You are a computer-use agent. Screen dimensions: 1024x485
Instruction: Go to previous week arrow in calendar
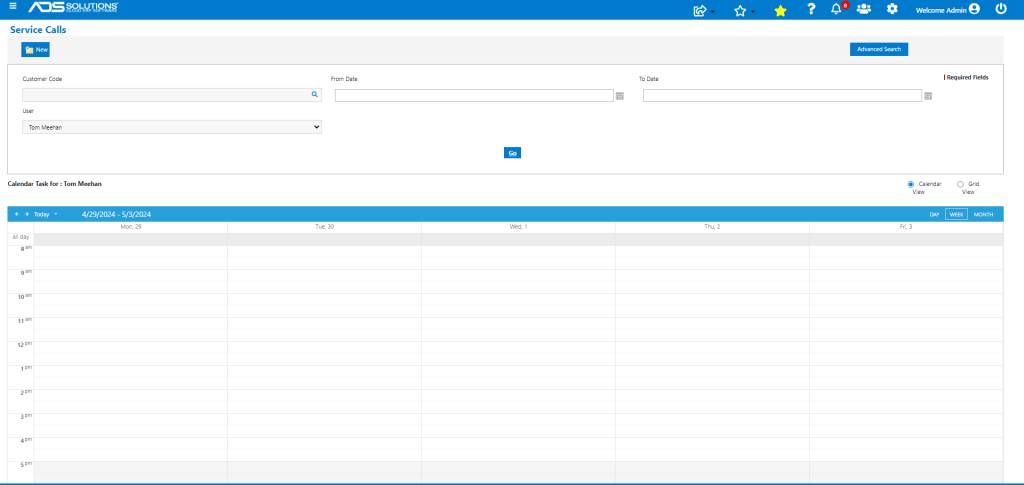pyautogui.click(x=17, y=214)
